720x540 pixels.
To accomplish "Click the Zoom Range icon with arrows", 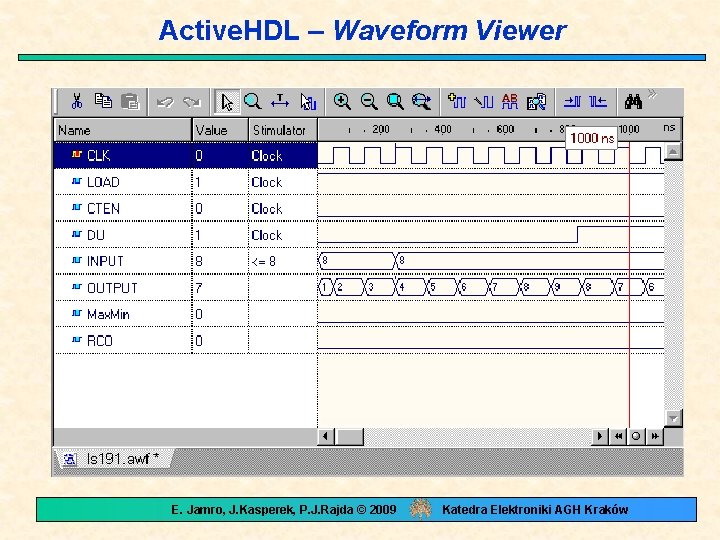I will tap(422, 101).
